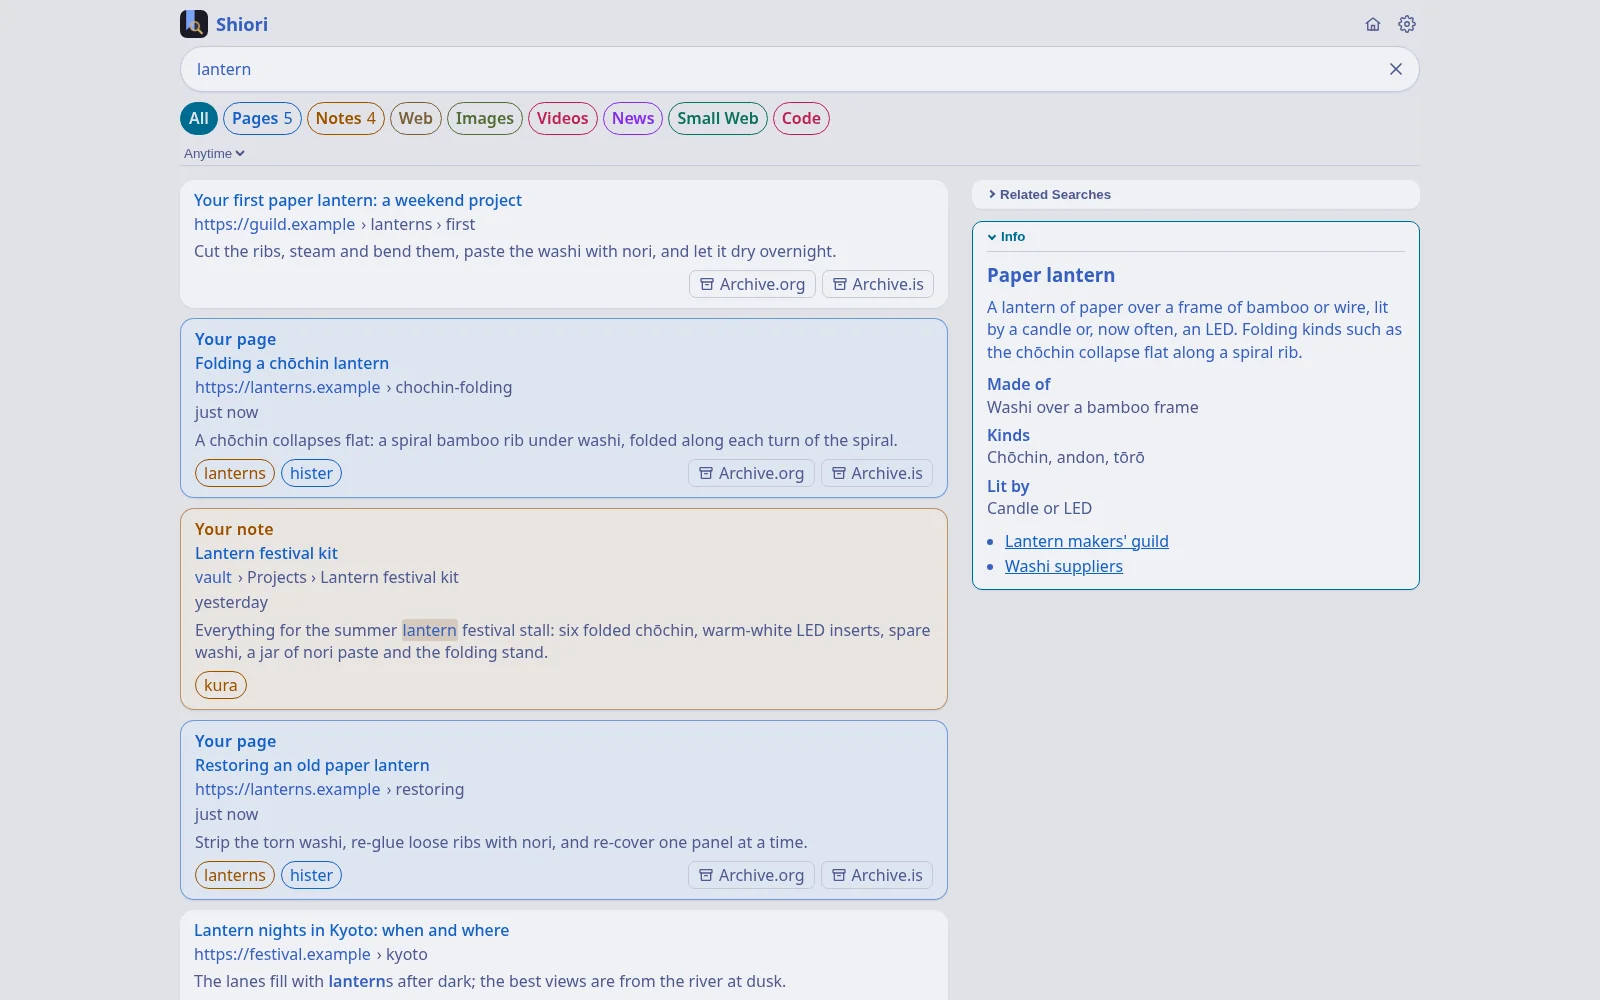Viewport: 1600px width, 1000px height.
Task: Open 'Lantern nights in Kyoto: when and where'
Action: click(x=351, y=930)
